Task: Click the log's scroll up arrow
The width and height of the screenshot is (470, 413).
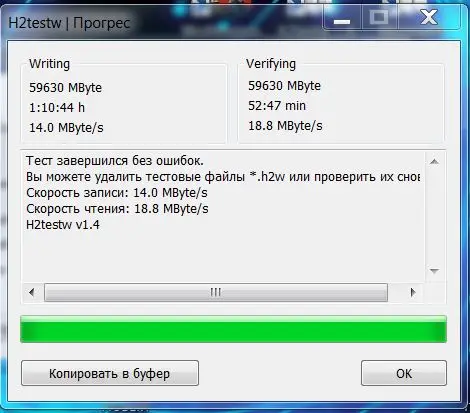Action: tap(434, 162)
